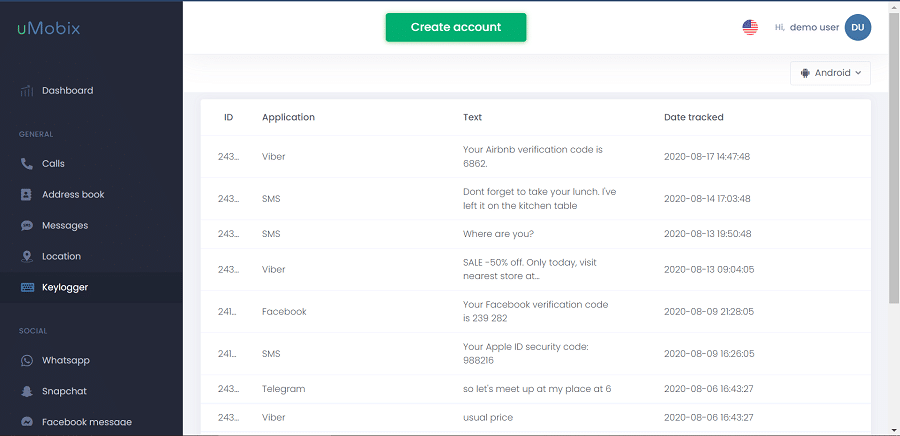Click the Facebook messenger sidebar icon
The image size is (900, 436).
27,422
